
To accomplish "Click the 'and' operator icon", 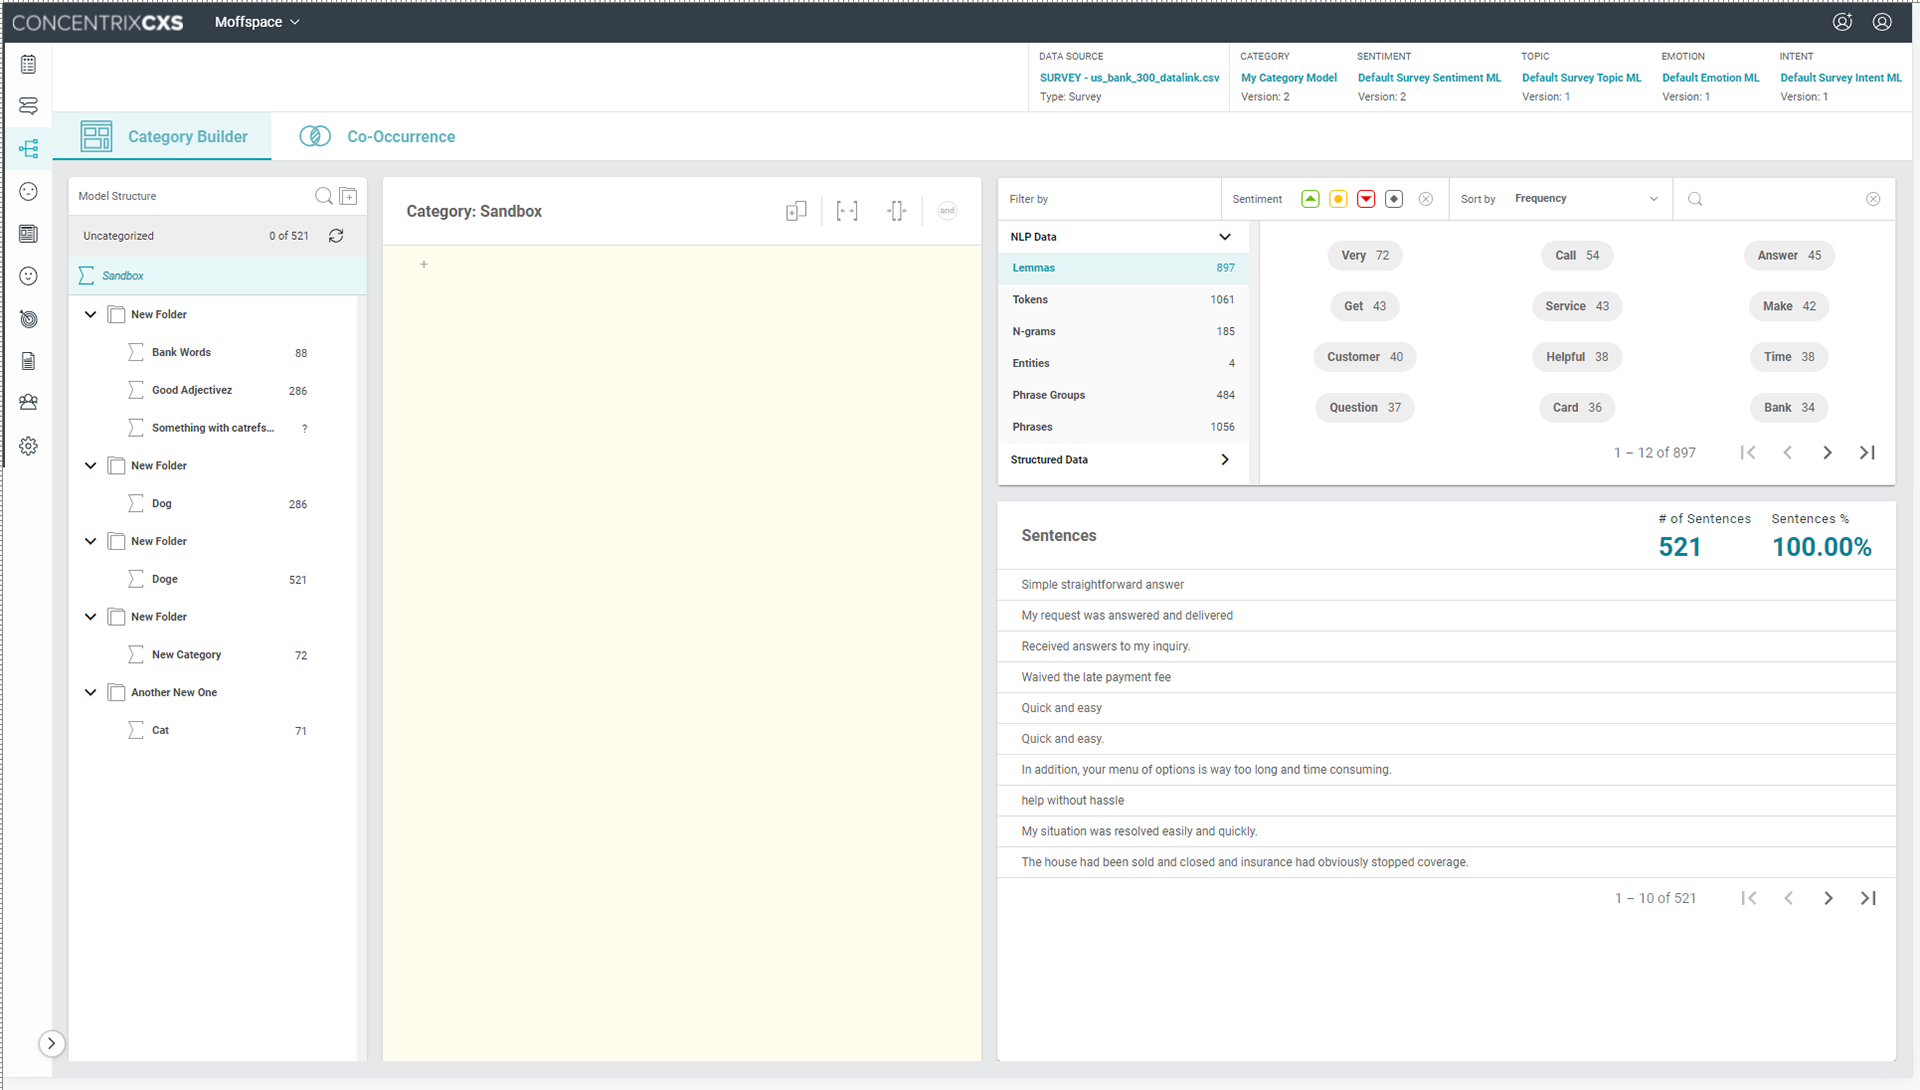I will (946, 211).
